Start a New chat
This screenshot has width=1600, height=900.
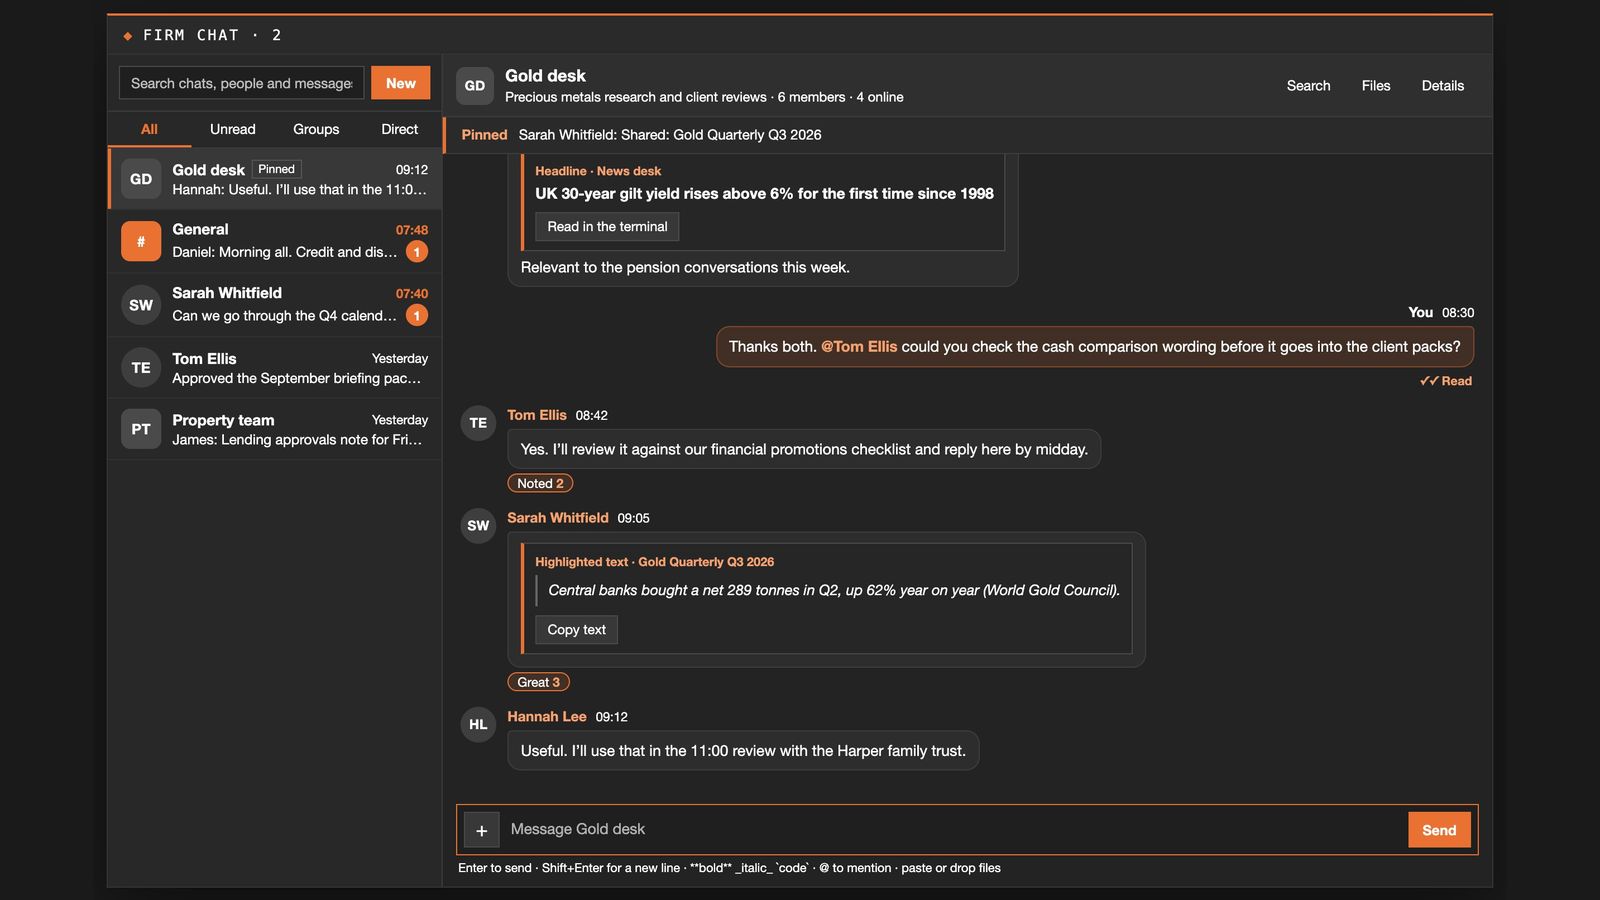401,83
